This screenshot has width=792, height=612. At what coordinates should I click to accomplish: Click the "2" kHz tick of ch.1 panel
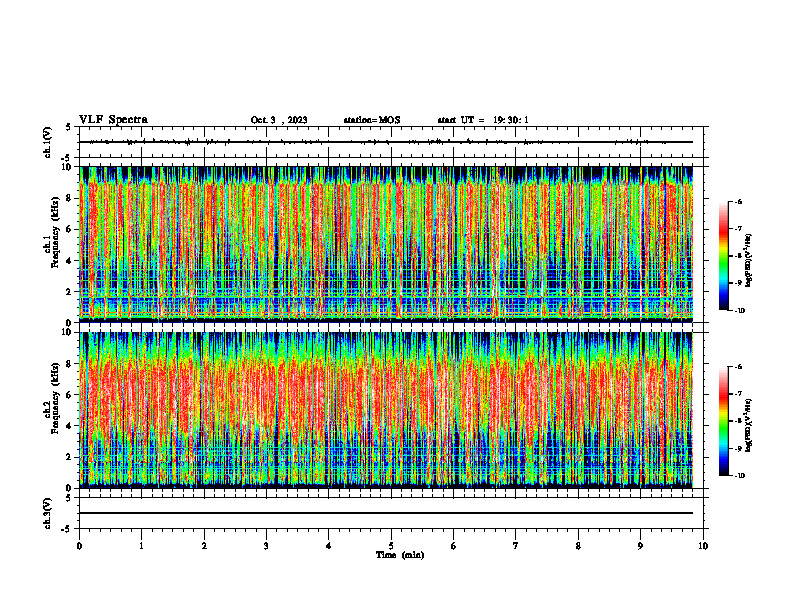[69, 292]
